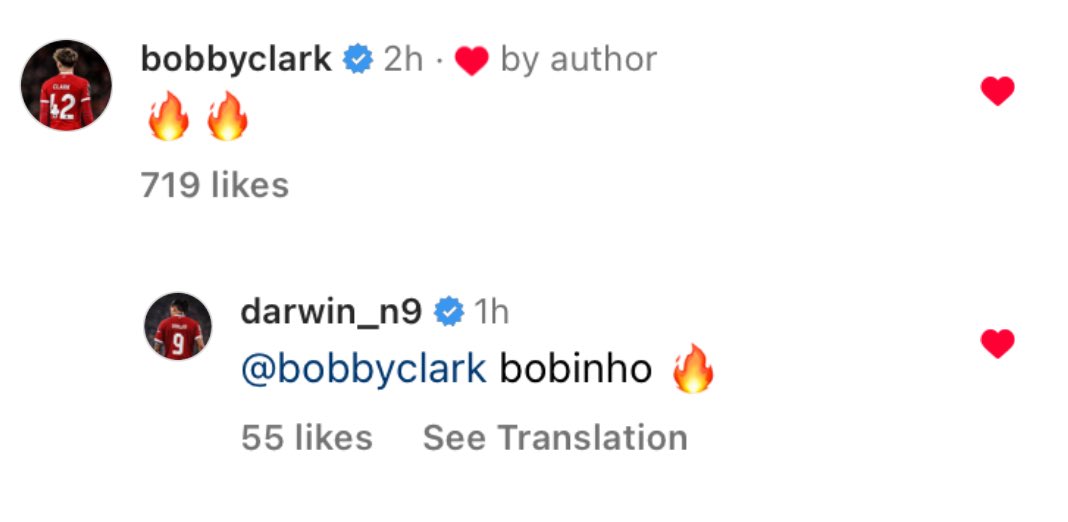1068x522 pixels.
Task: Like darwin_n9's reply with the heart icon
Action: pos(997,343)
